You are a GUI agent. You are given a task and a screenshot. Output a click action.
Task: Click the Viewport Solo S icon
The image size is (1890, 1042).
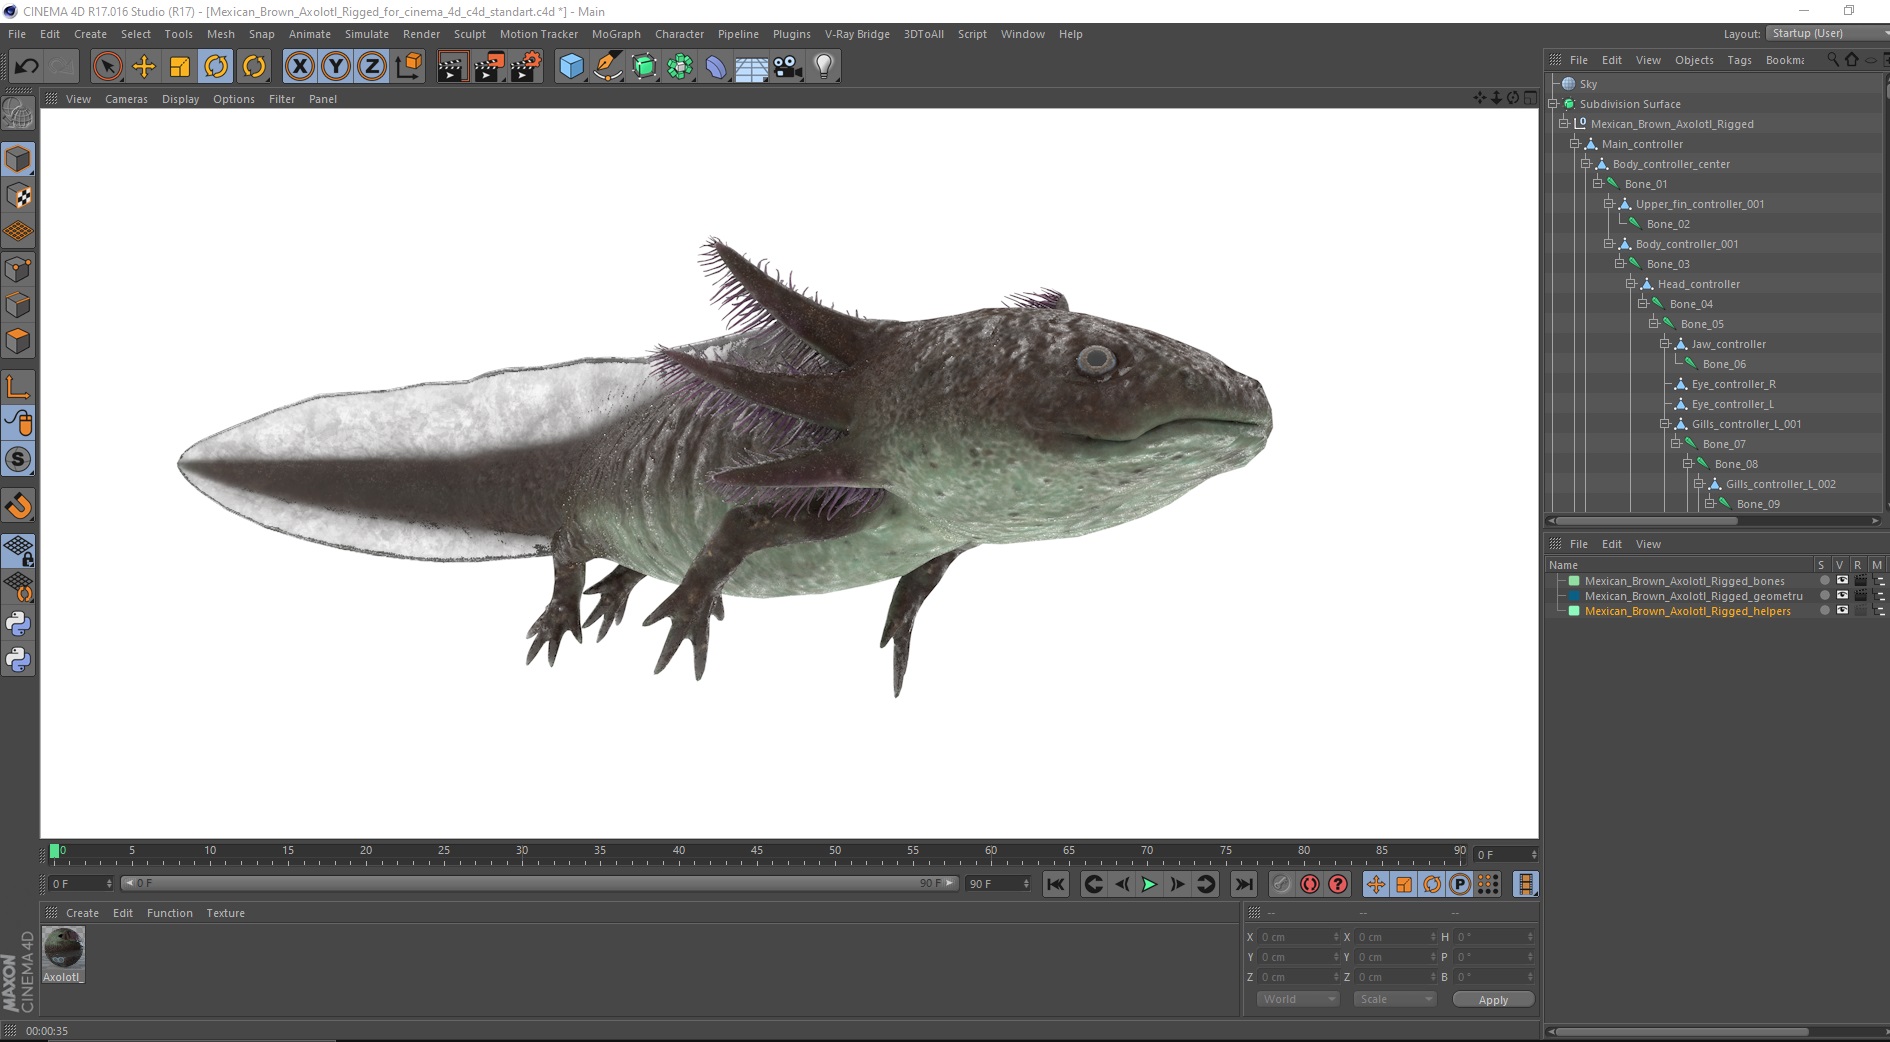pos(18,459)
